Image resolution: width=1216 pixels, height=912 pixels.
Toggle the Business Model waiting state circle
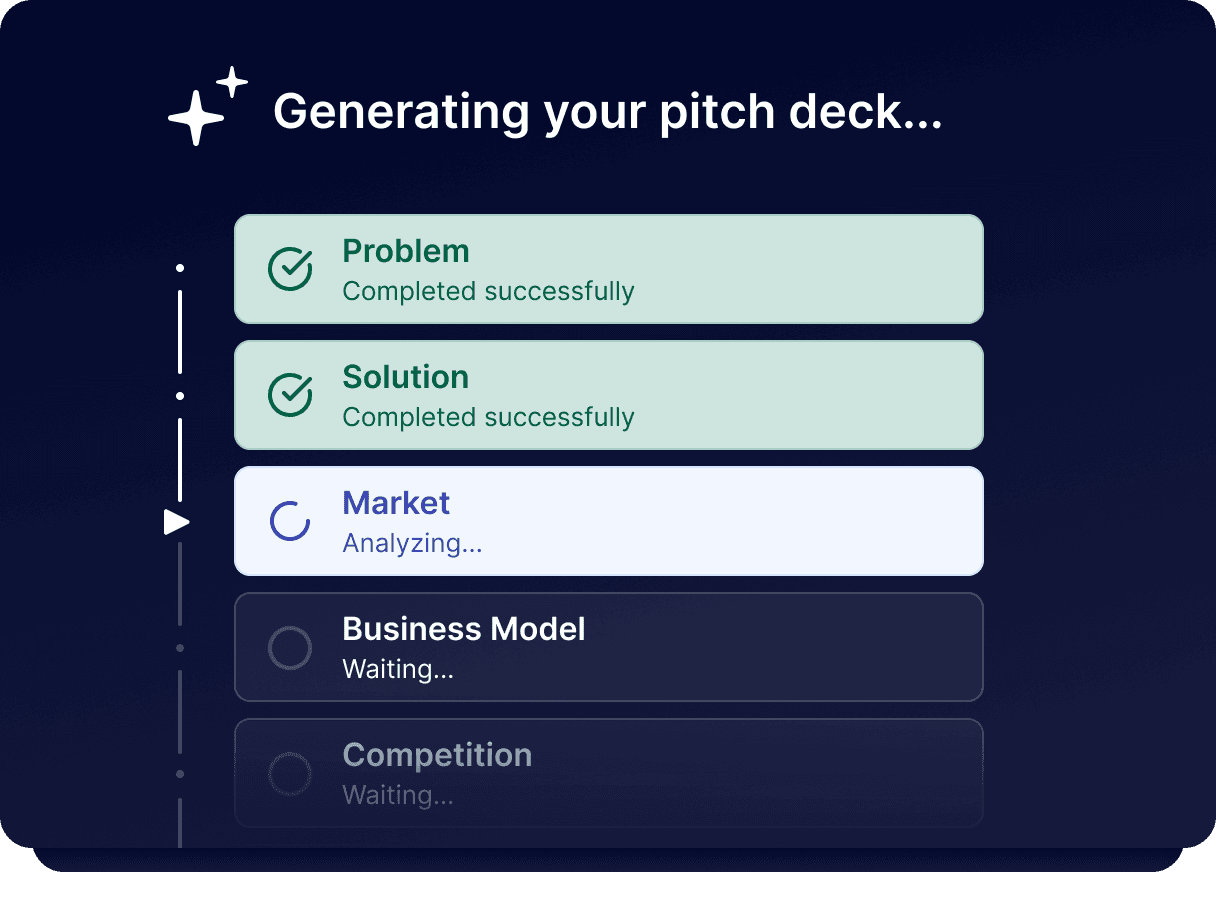pos(290,646)
